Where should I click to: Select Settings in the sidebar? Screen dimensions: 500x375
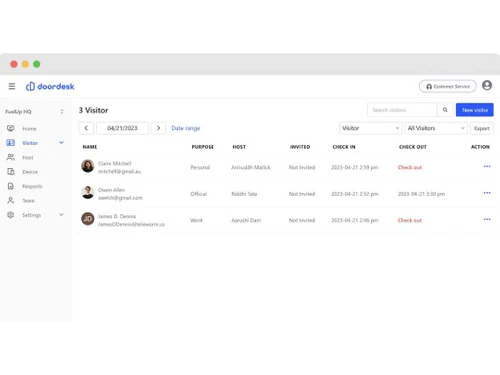click(32, 215)
